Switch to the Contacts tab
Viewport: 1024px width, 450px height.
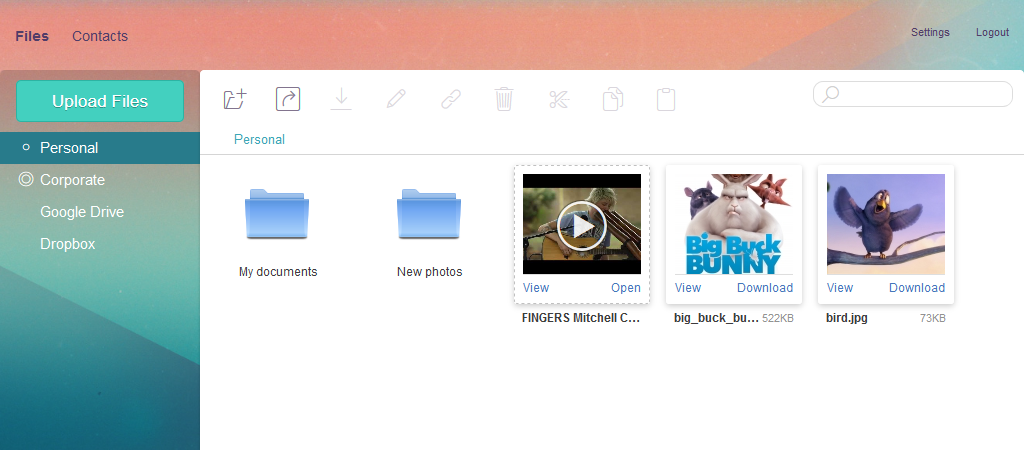[100, 36]
